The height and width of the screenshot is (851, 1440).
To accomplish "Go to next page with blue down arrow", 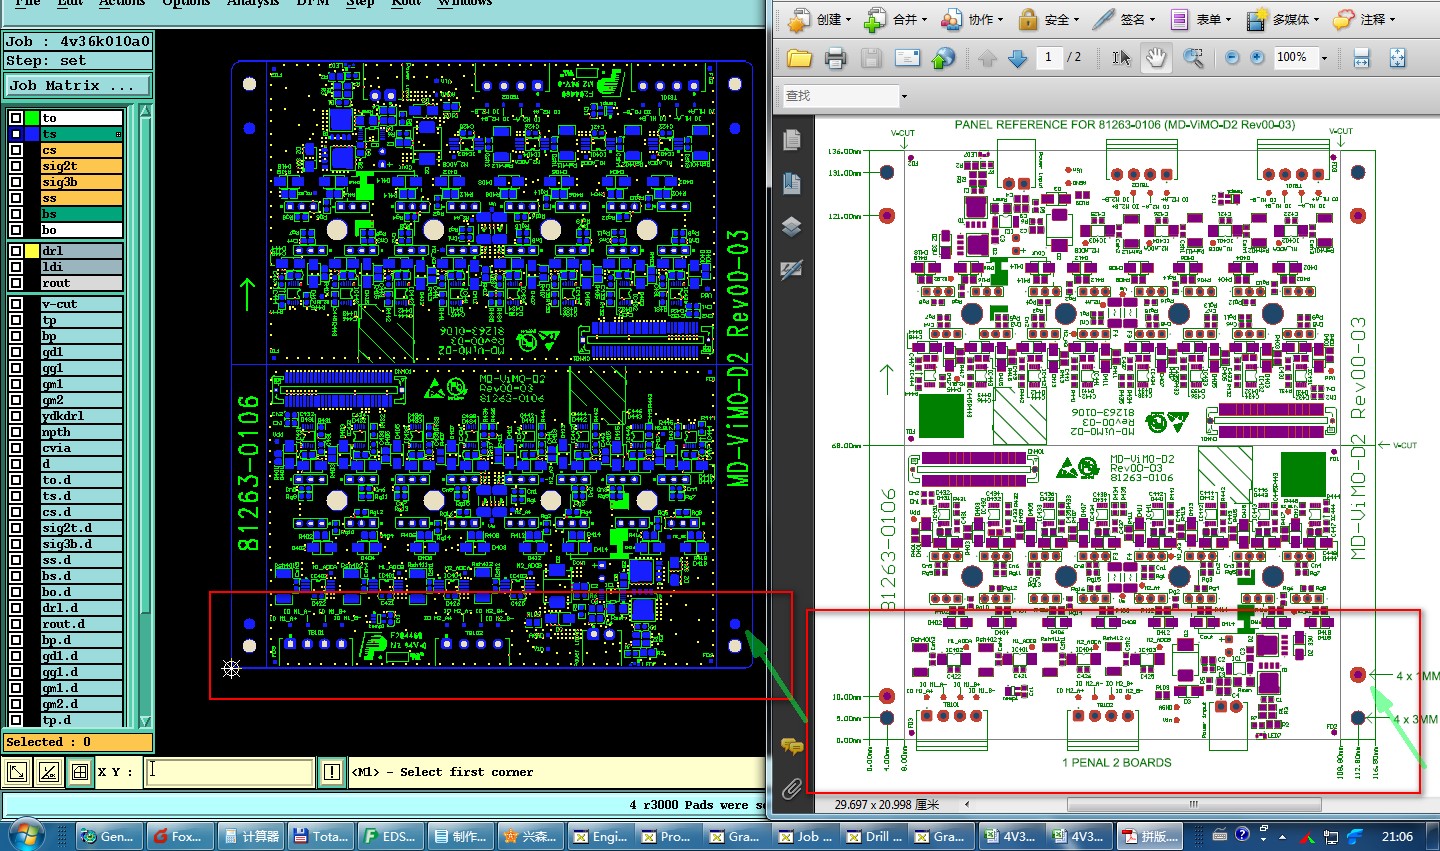I will (x=1017, y=58).
